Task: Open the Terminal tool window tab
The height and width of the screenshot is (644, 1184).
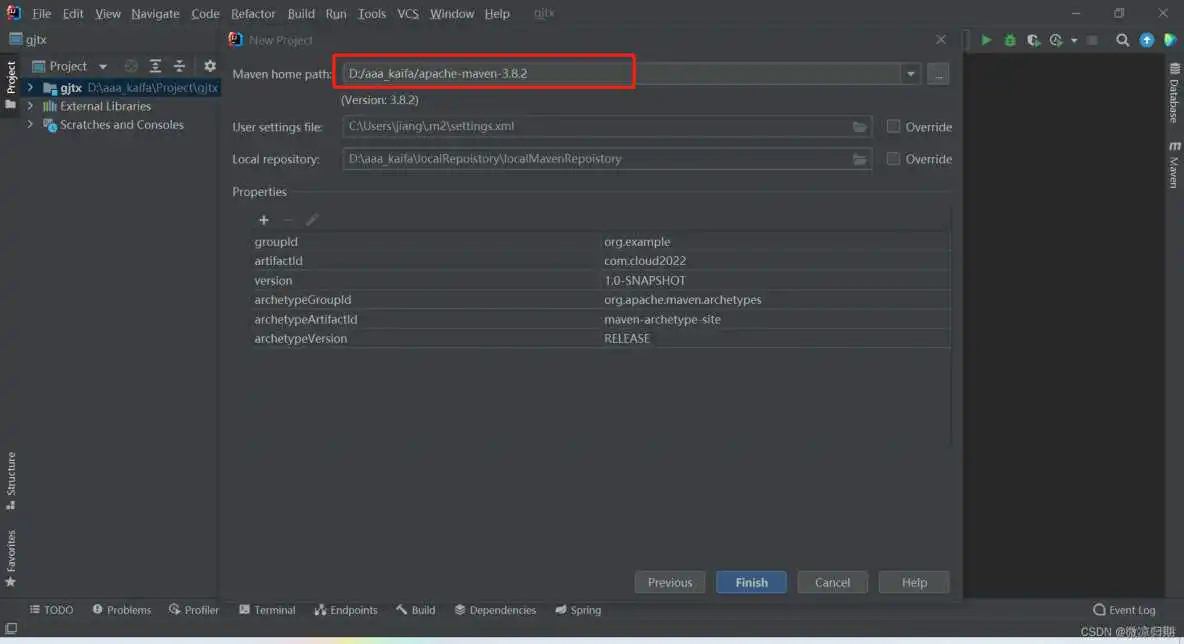Action: point(267,610)
